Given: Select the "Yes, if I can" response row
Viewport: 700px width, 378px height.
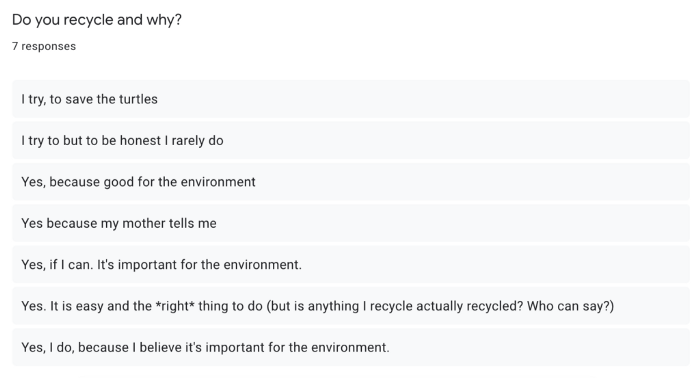Looking at the screenshot, I should tap(351, 265).
